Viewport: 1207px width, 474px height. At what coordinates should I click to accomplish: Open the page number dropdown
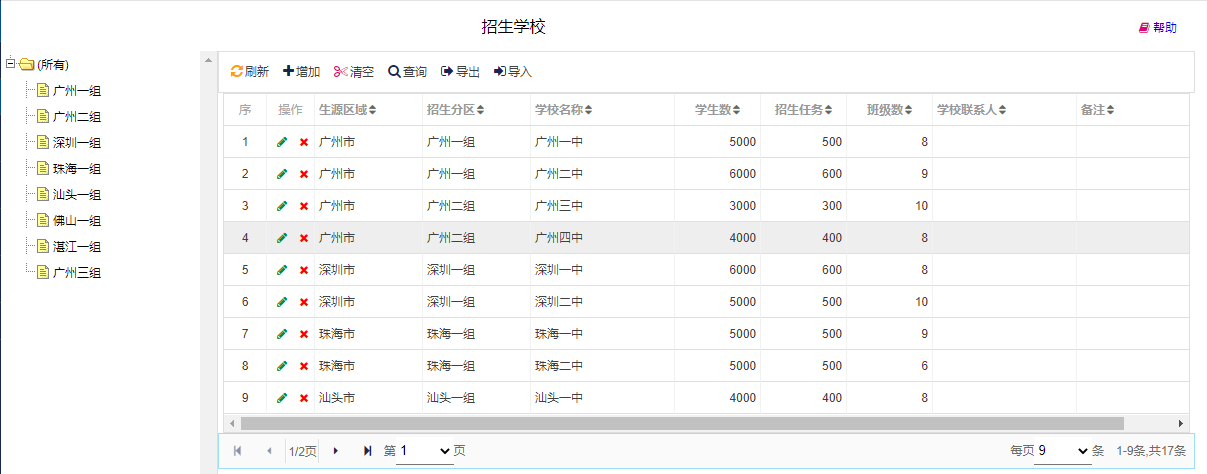point(426,451)
